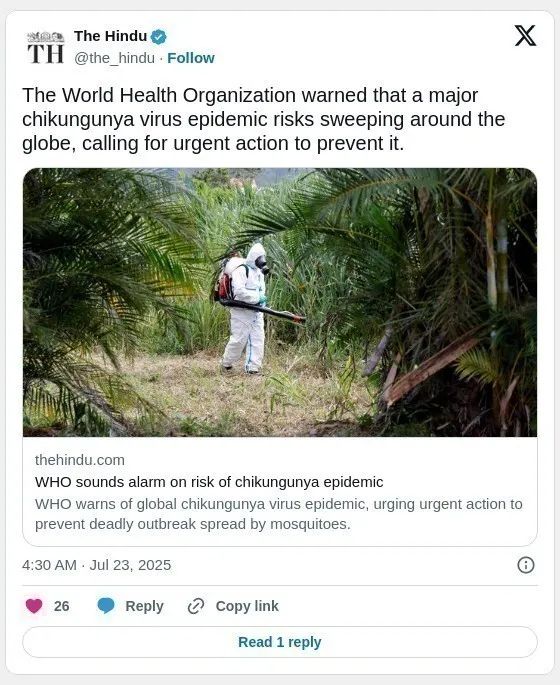Click the X logo icon
This screenshot has height=685, width=560.
coord(525,35)
